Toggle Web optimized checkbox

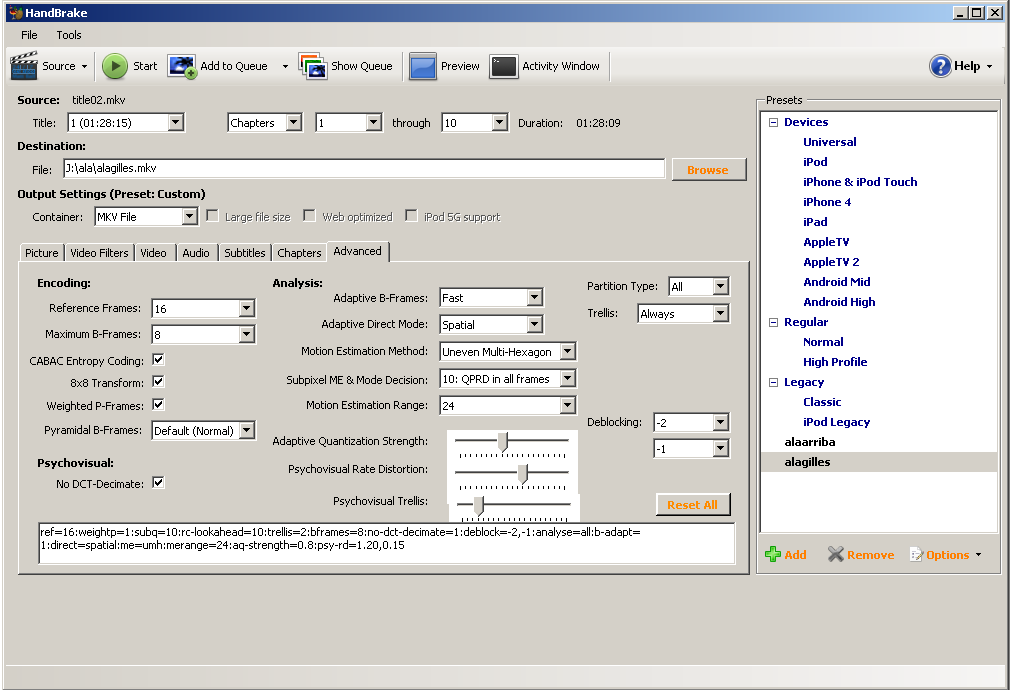click(x=309, y=216)
